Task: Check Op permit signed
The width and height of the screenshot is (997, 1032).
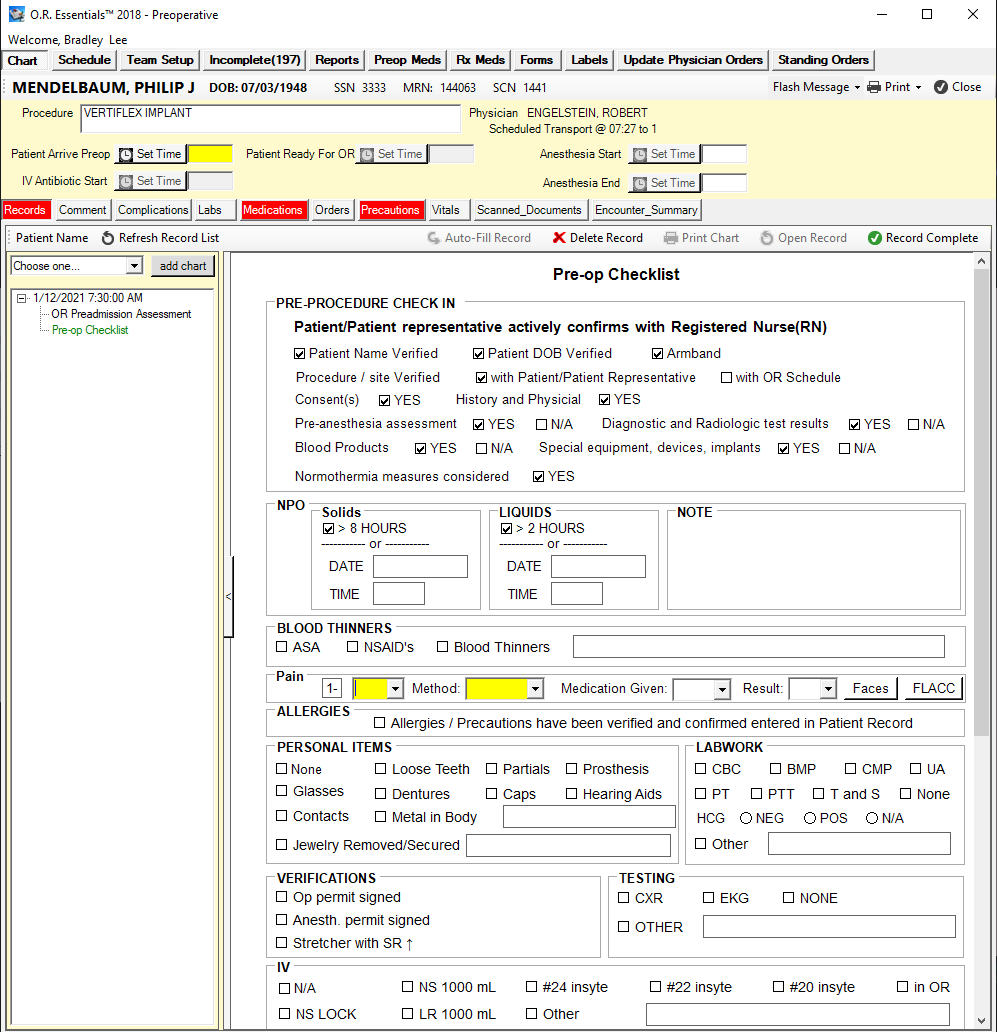Action: tap(282, 896)
